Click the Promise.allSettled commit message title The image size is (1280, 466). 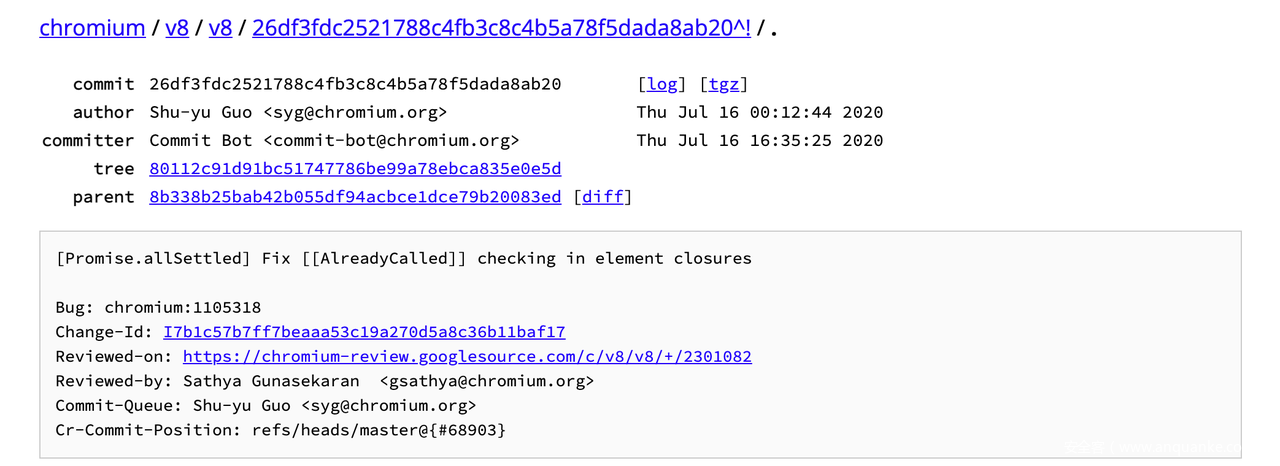403,258
